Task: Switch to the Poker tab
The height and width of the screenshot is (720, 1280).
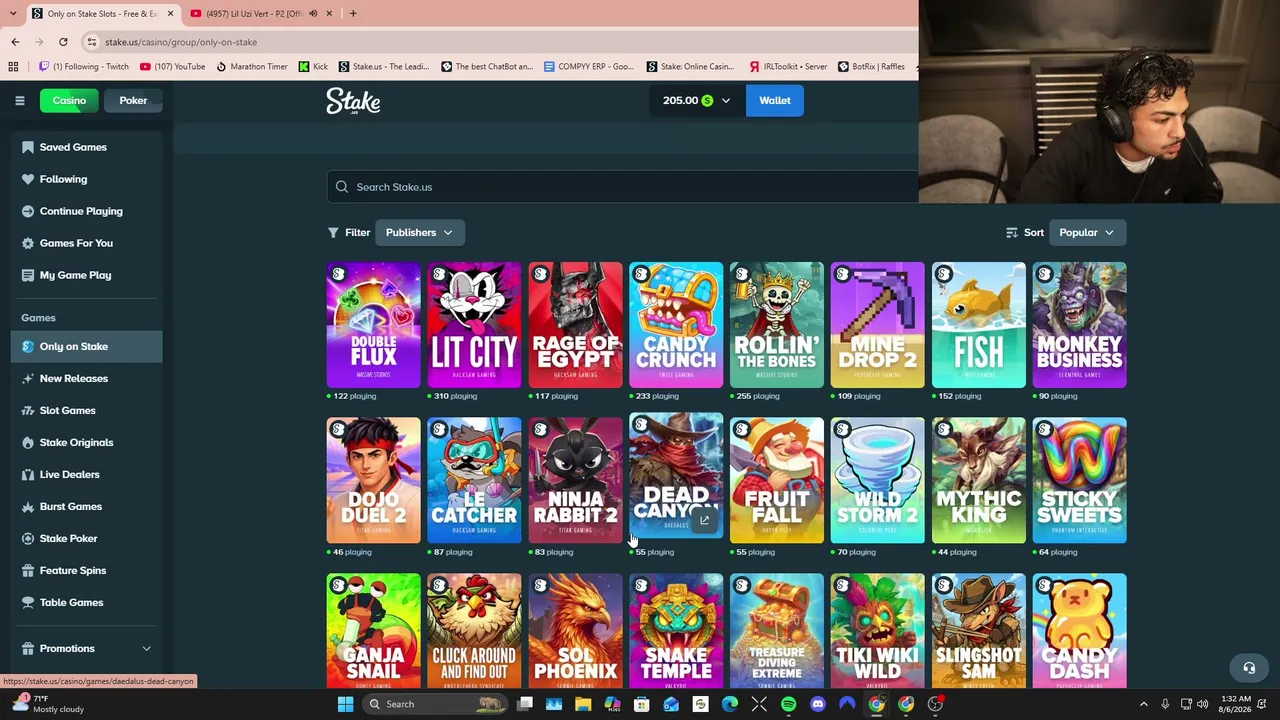Action: [133, 100]
